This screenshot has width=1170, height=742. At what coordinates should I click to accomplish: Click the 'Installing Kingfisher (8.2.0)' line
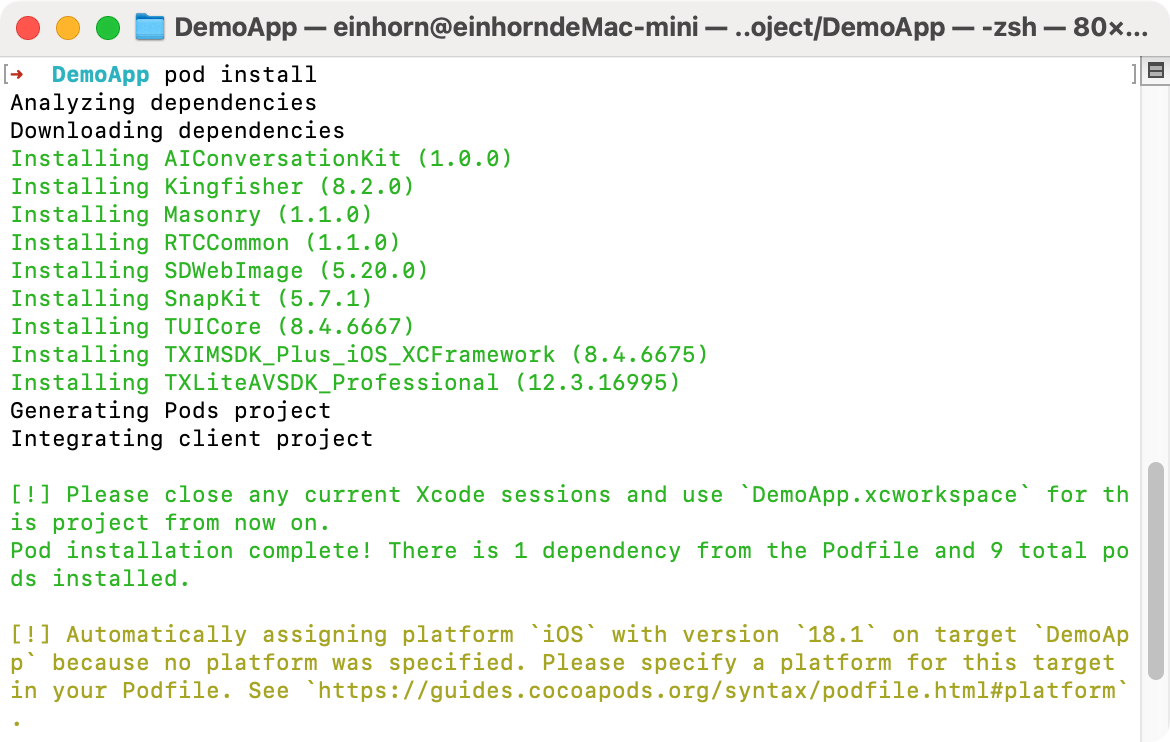tap(212, 187)
